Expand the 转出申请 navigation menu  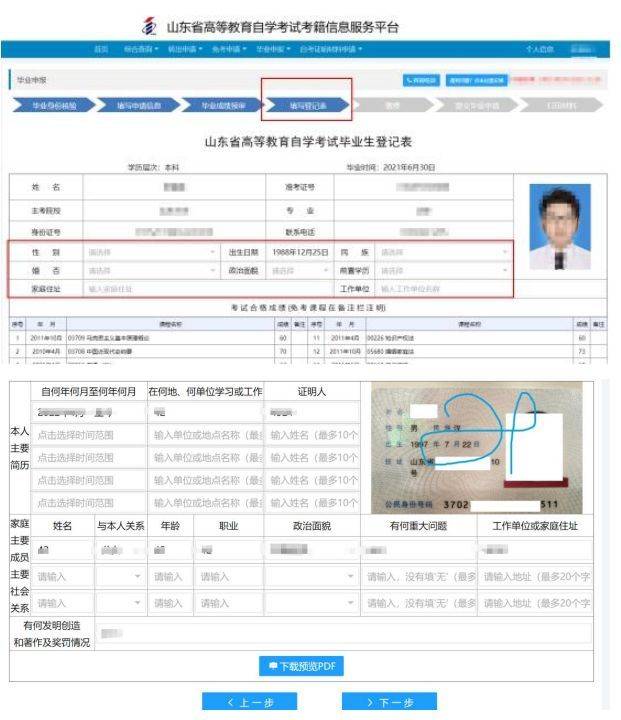pos(185,49)
